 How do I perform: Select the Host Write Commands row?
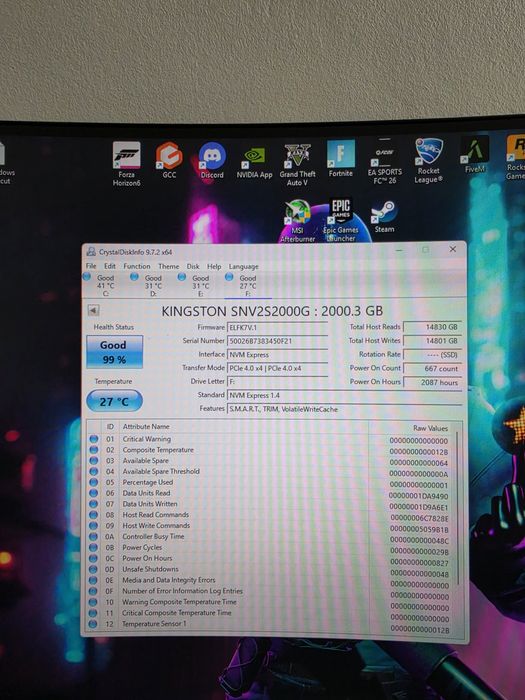pyautogui.click(x=270, y=526)
